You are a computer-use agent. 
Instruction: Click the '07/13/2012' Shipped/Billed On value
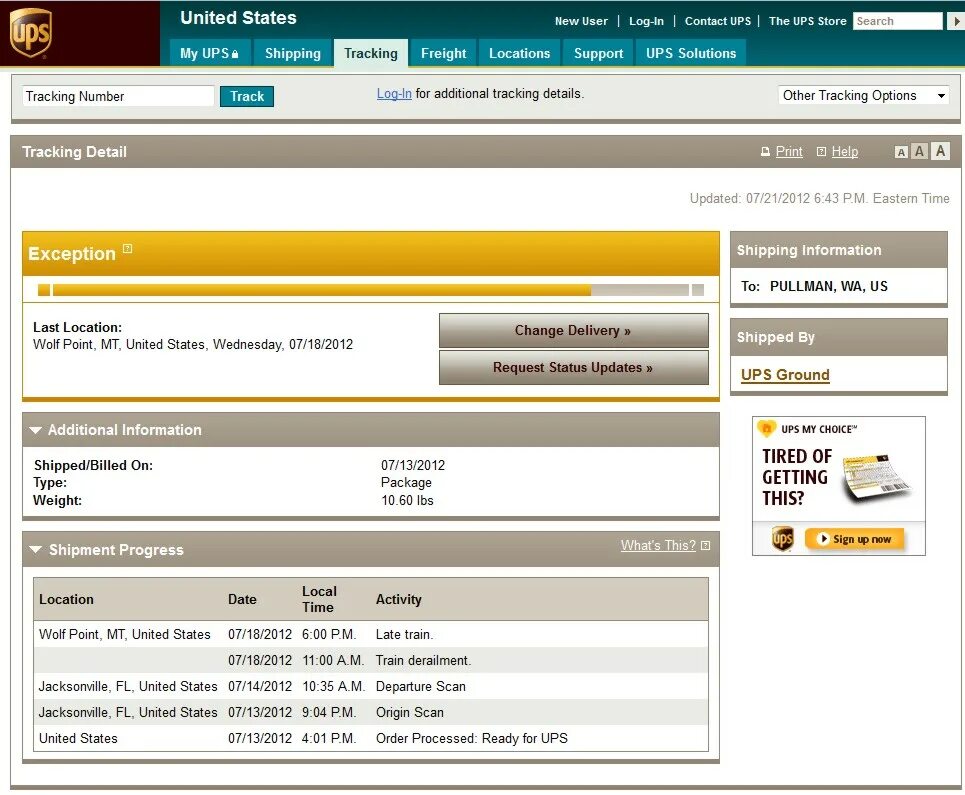[x=412, y=465]
